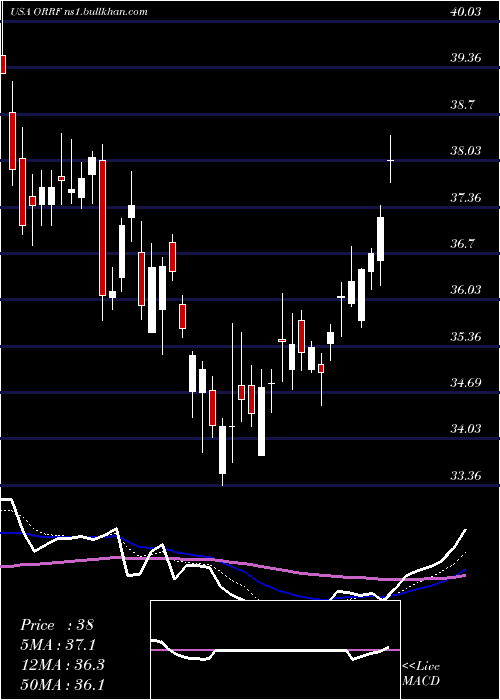The image size is (500, 700).
Task: Click the 36.7 price axis label
Action: pyautogui.click(x=462, y=243)
